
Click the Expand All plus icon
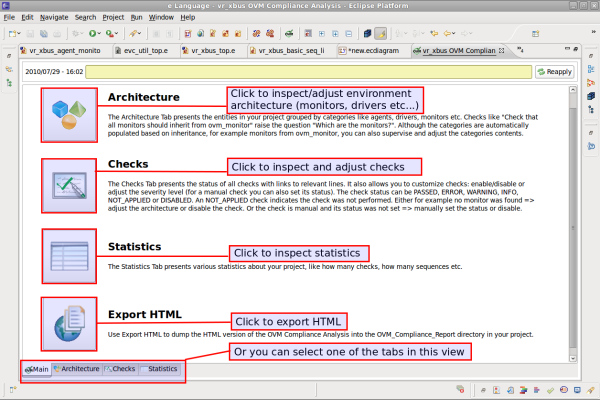point(335,34)
